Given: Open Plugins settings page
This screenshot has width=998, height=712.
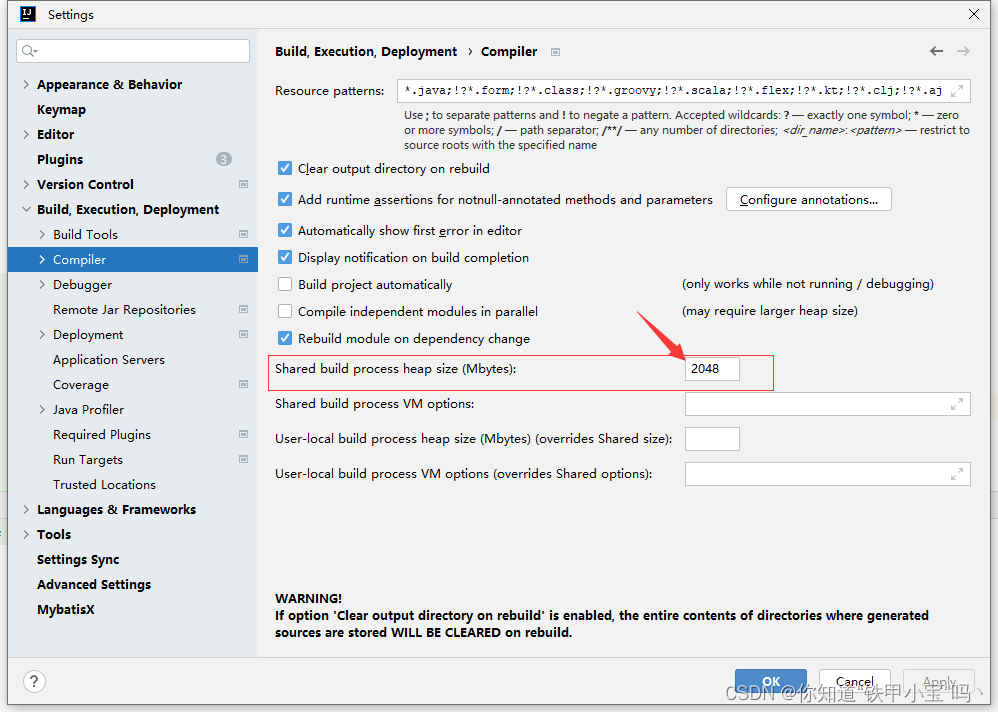Looking at the screenshot, I should [60, 159].
